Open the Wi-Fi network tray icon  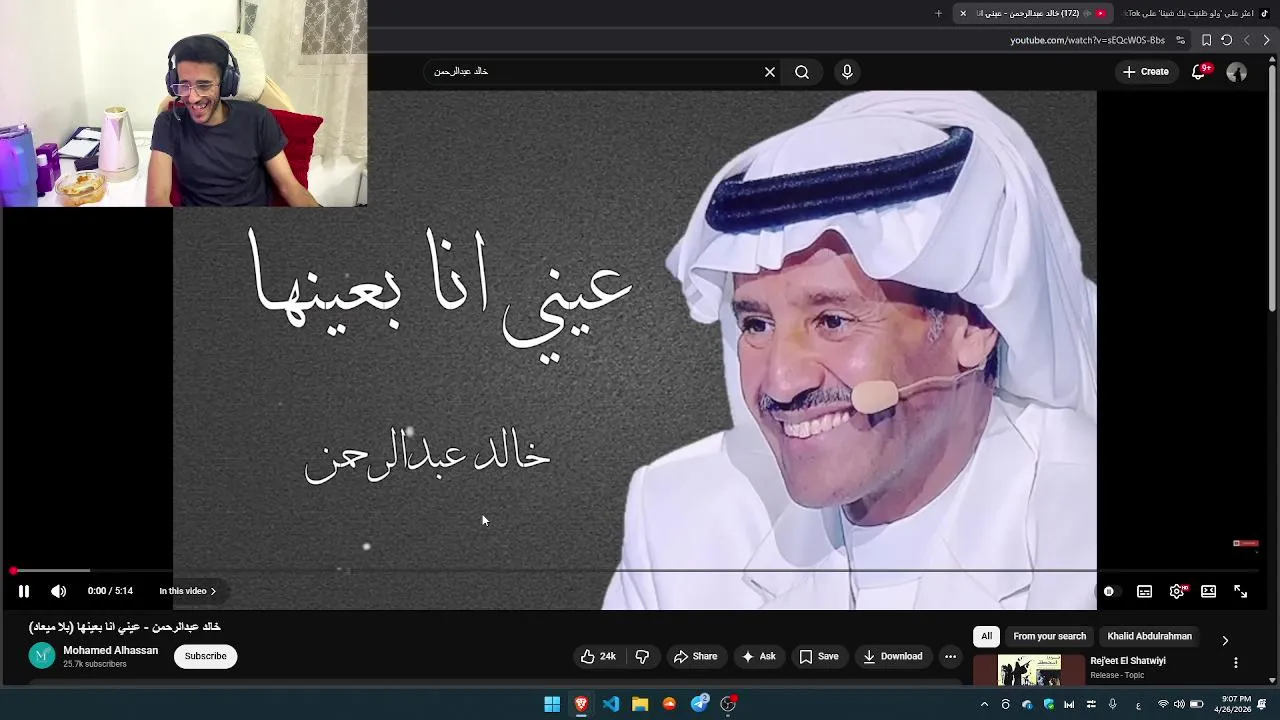point(1163,705)
